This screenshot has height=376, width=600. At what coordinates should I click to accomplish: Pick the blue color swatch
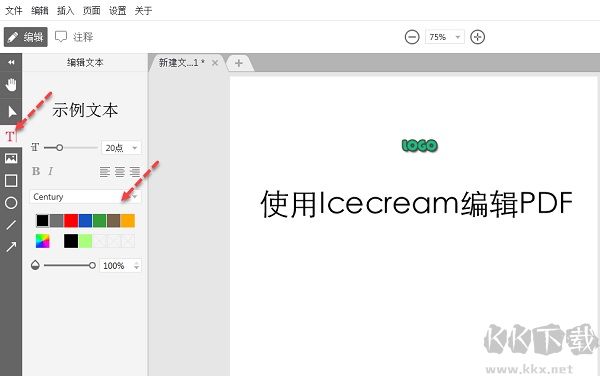(85, 221)
